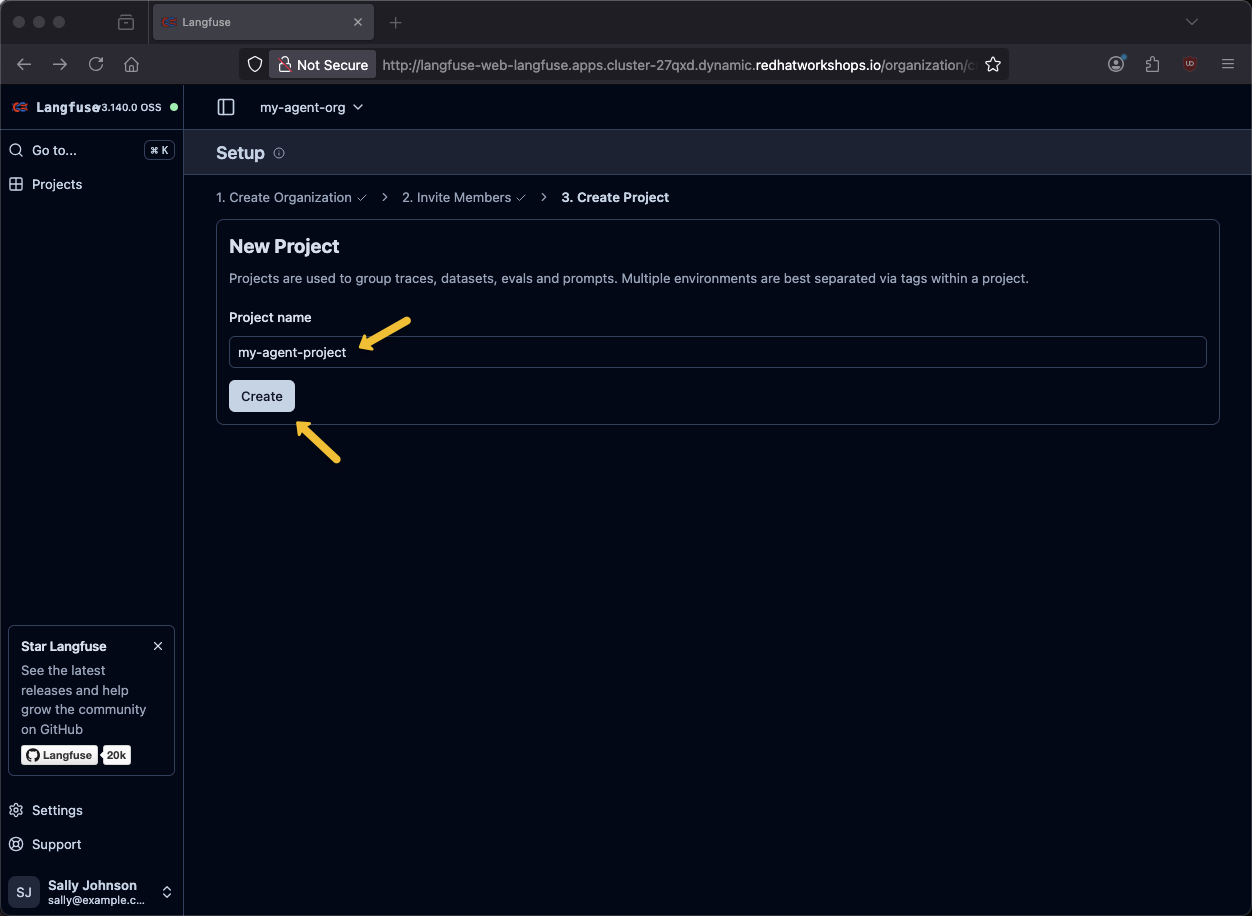Click the Create button
The image size is (1252, 916).
pyautogui.click(x=262, y=396)
